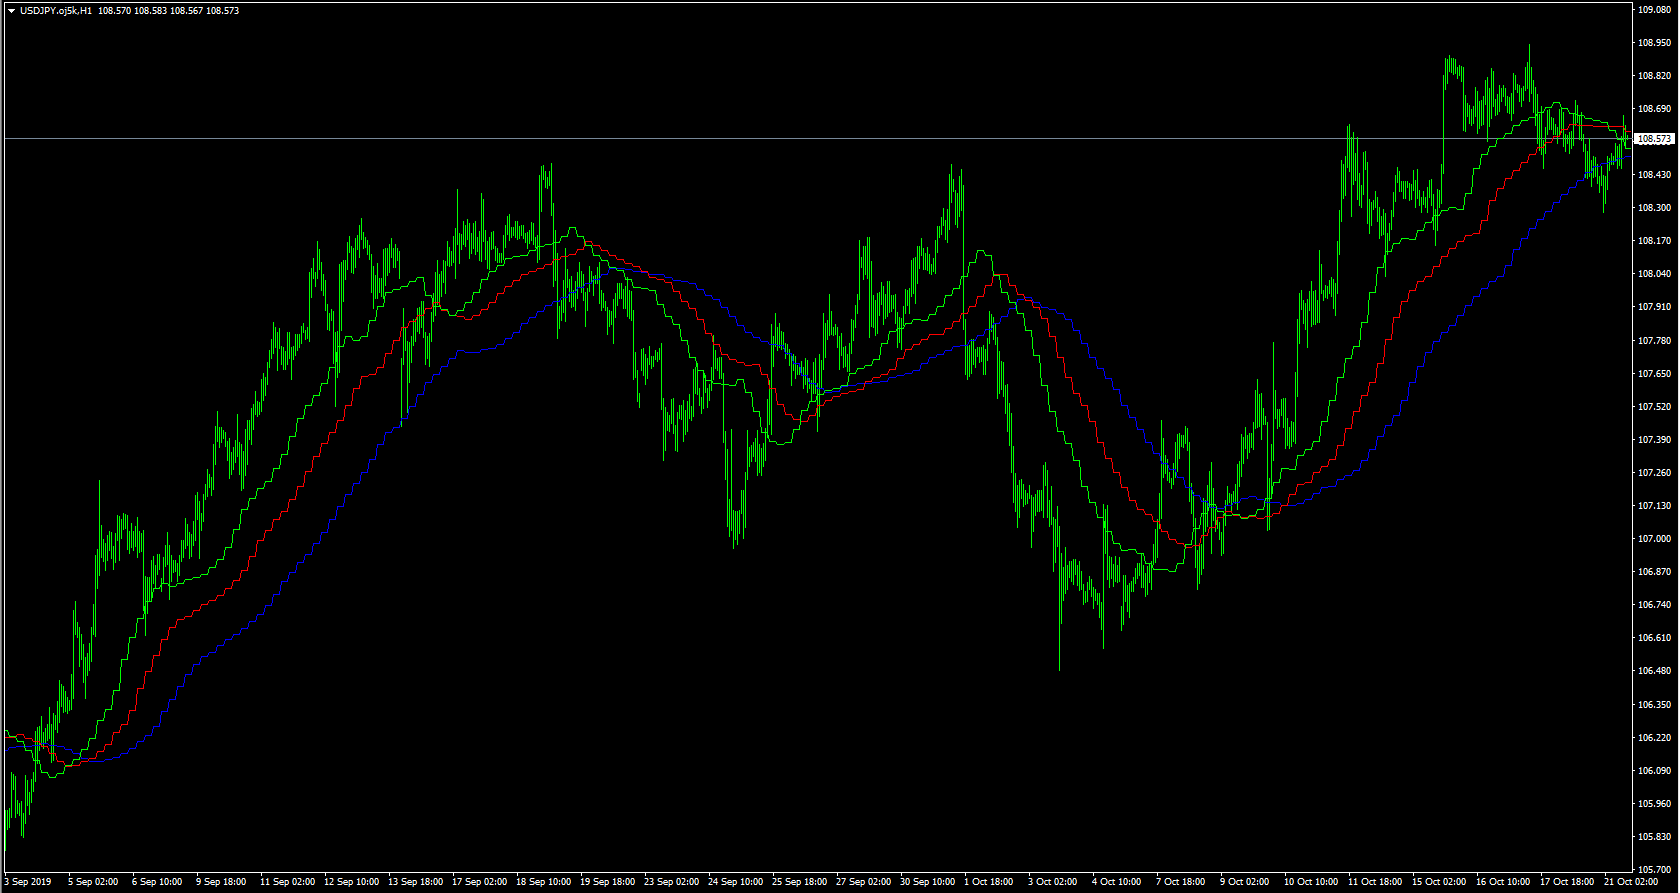This screenshot has height=893, width=1680.
Task: Click the 1 Oct 18:00 time label
Action: pos(989,882)
